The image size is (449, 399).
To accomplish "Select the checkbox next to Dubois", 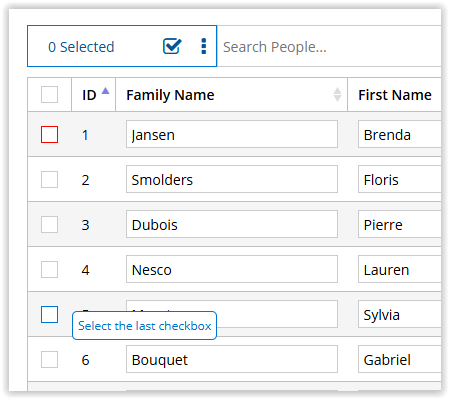I will [49, 224].
